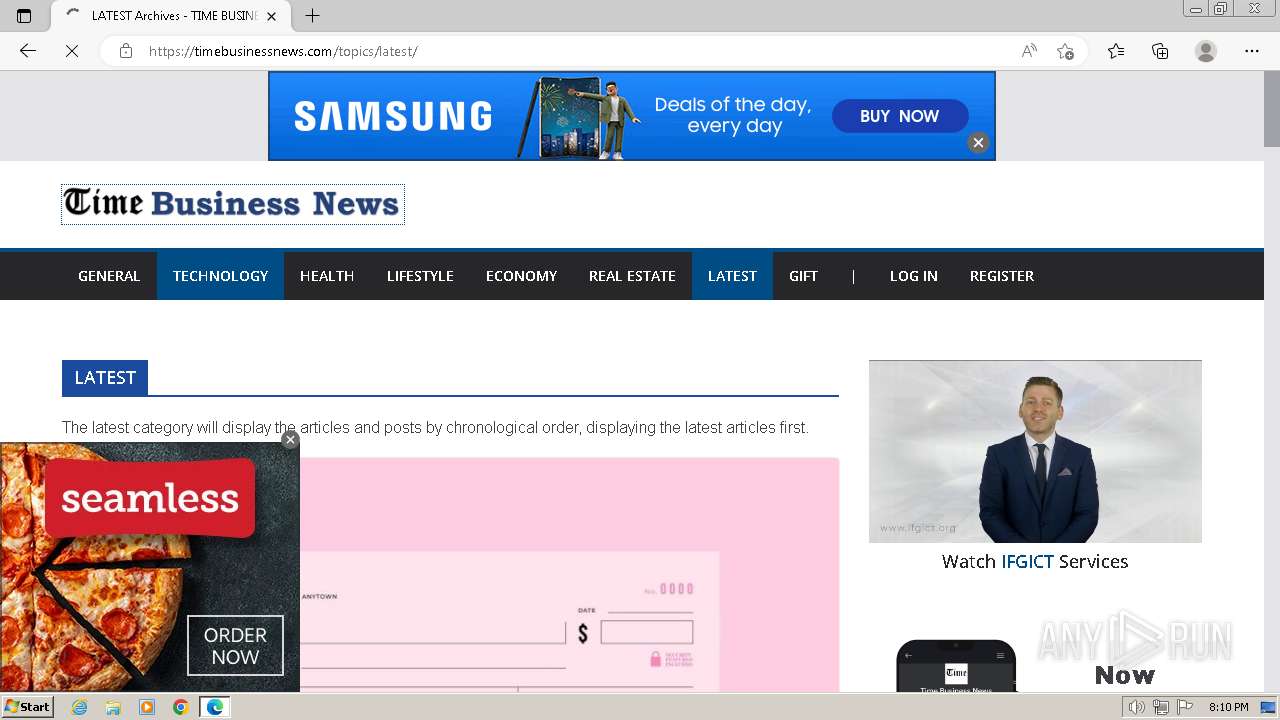Open Collections icon
This screenshot has height=720, width=1280.
tap(1160, 51)
